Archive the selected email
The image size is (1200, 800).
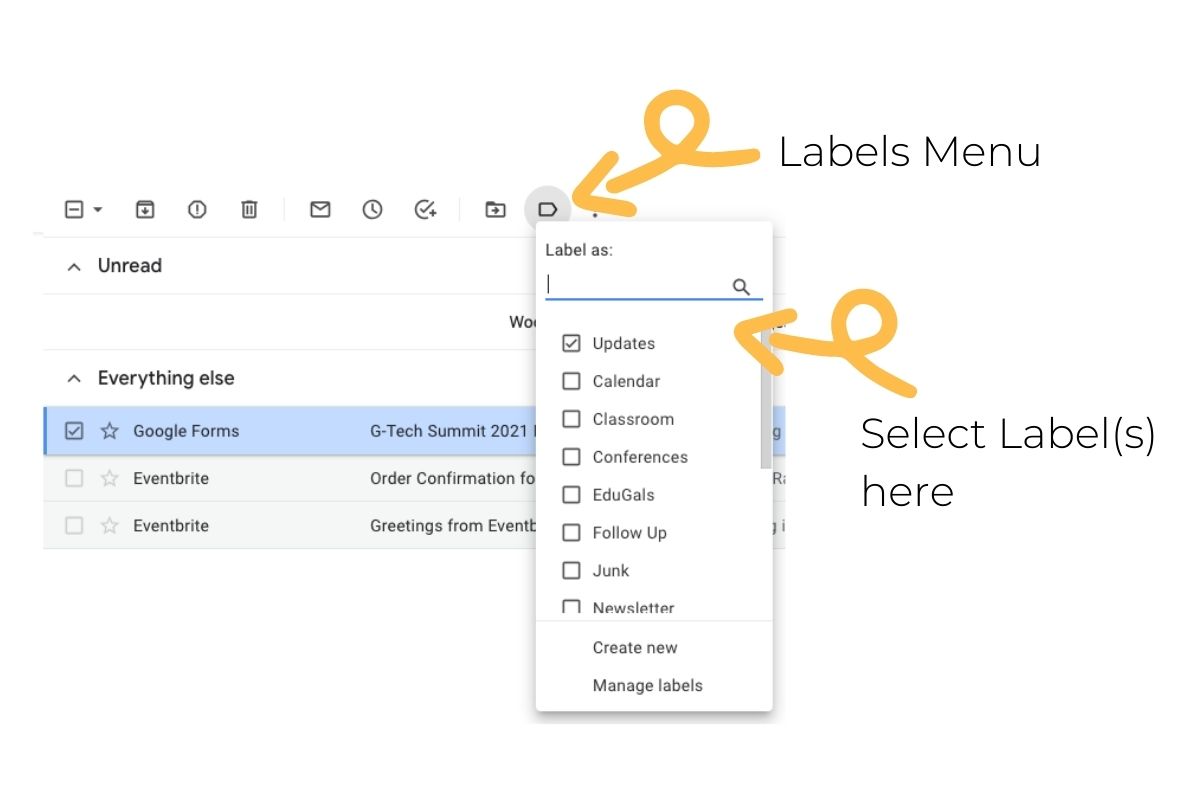[x=144, y=209]
